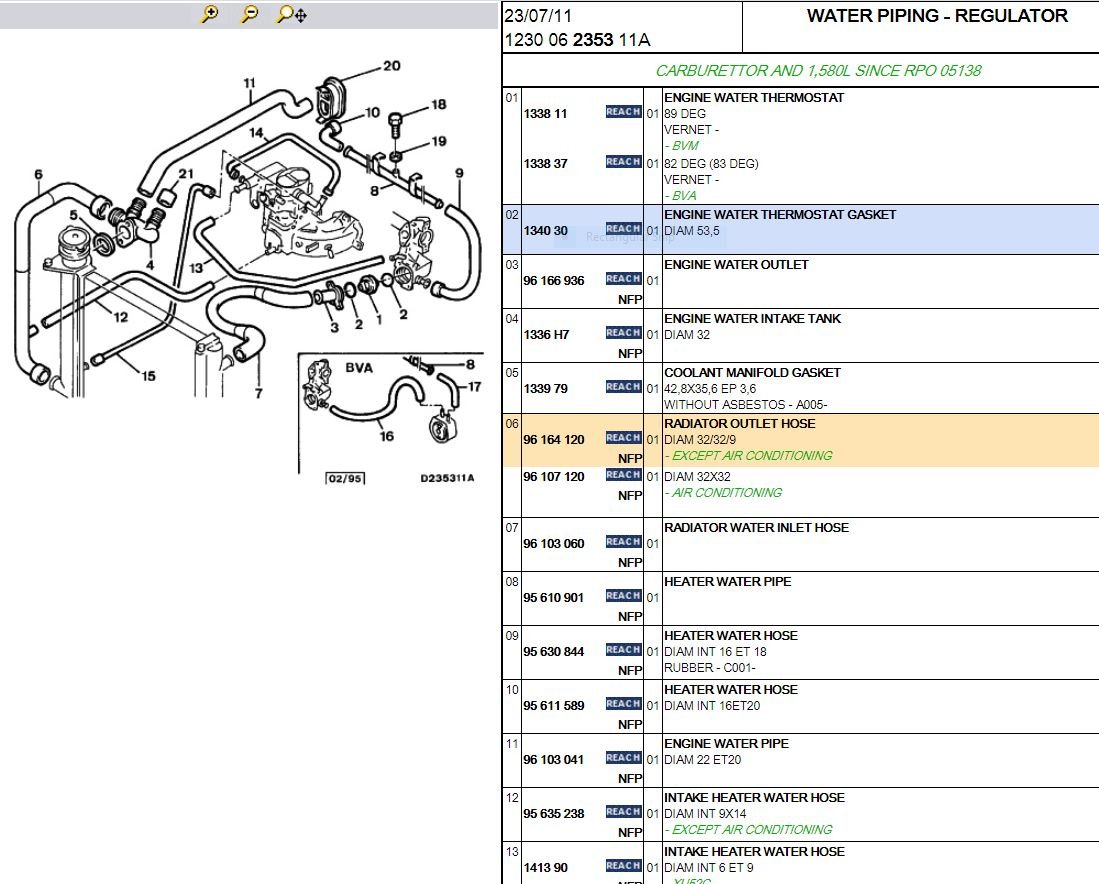
Task: Click callout number 11 in diagram
Action: pos(250,83)
